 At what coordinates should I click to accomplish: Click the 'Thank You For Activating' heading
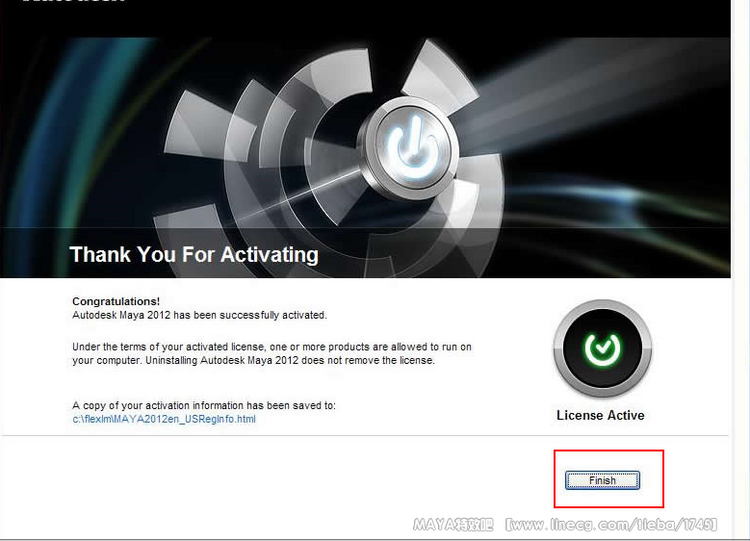(x=194, y=254)
